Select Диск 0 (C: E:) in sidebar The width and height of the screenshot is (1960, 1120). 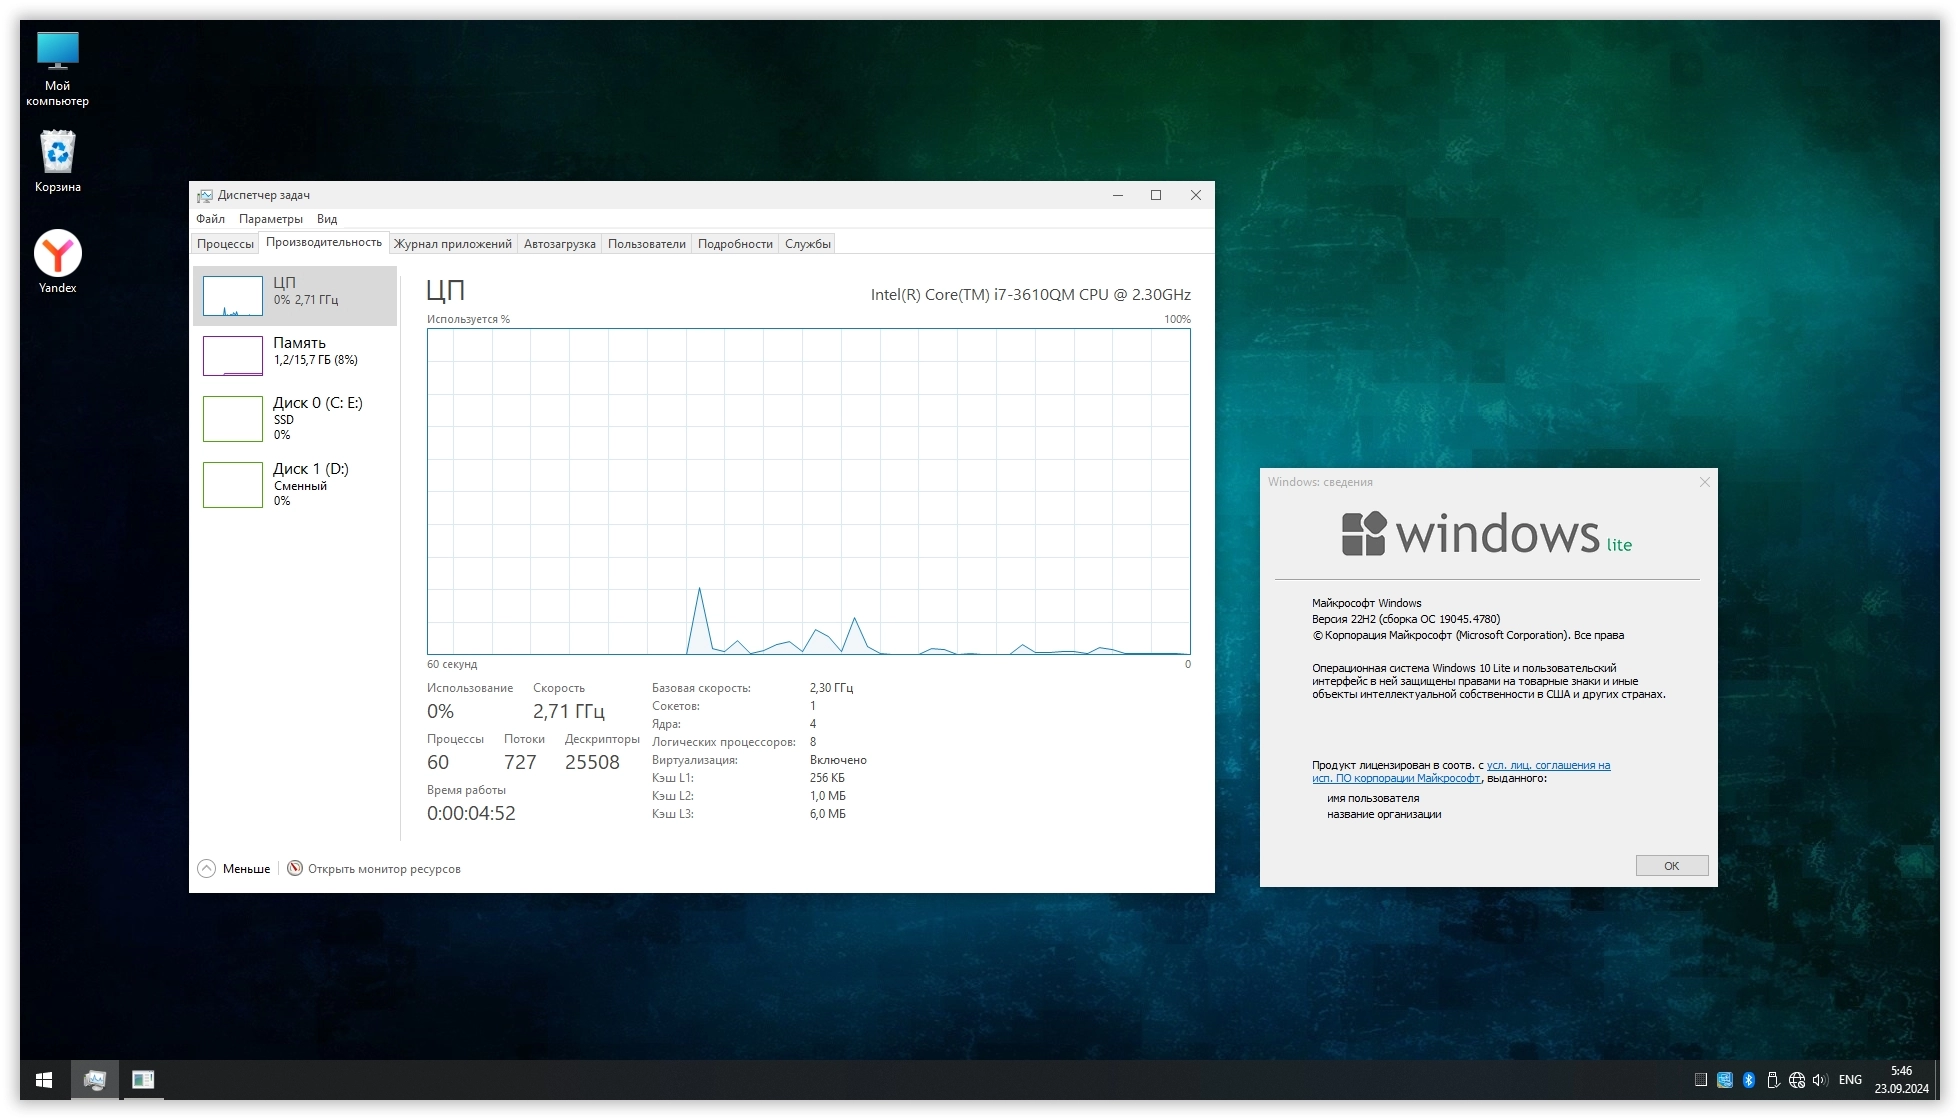[x=295, y=418]
